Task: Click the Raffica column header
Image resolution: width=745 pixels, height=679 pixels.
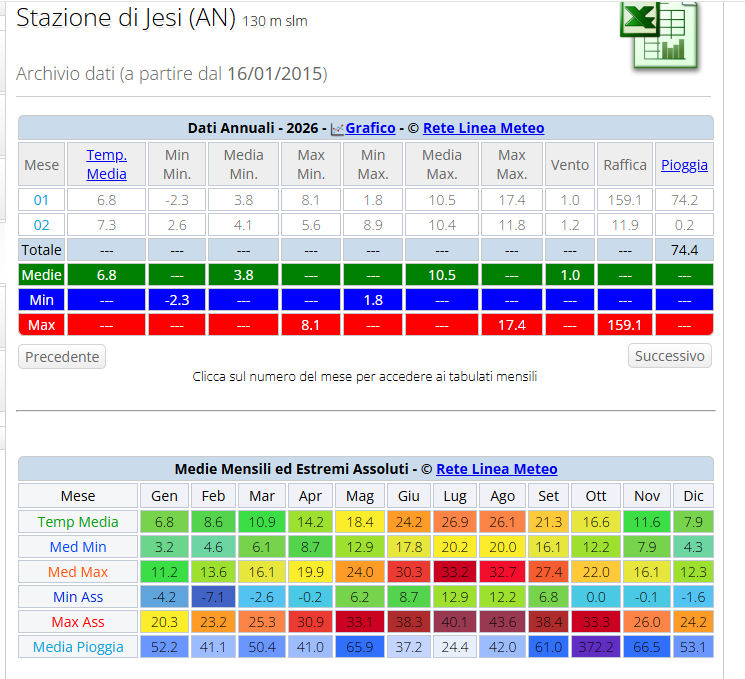Action: 624,165
